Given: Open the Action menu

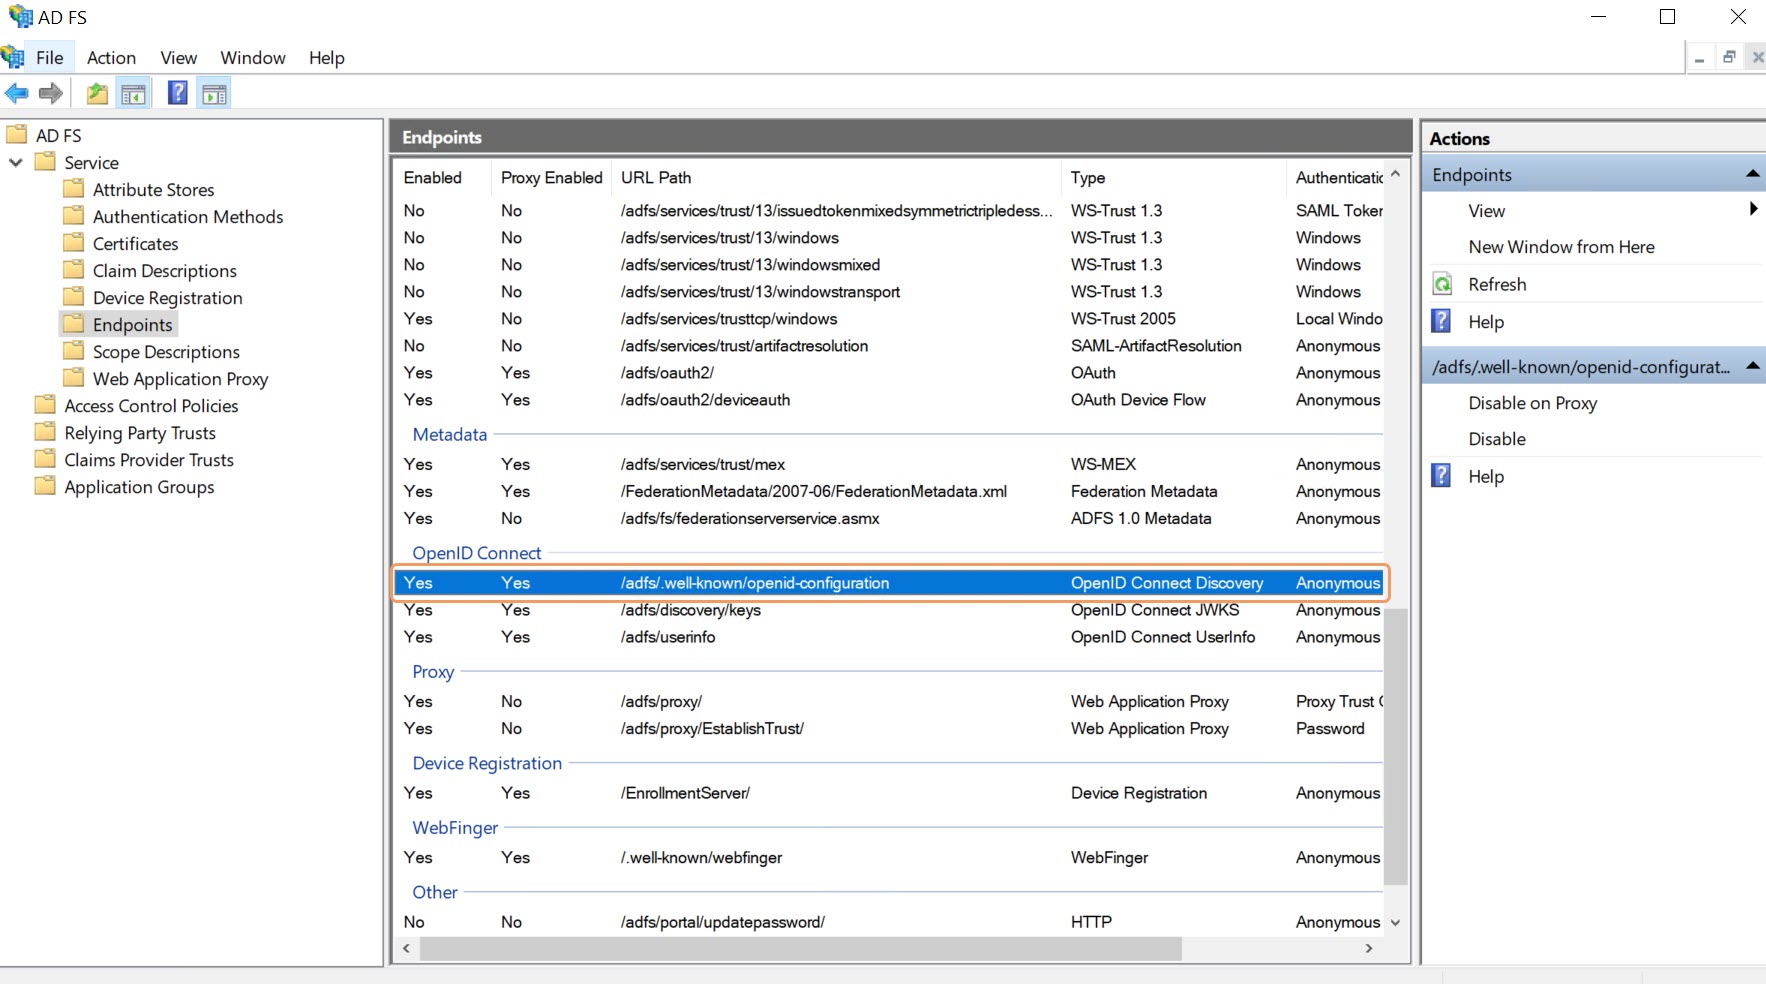Looking at the screenshot, I should [111, 57].
